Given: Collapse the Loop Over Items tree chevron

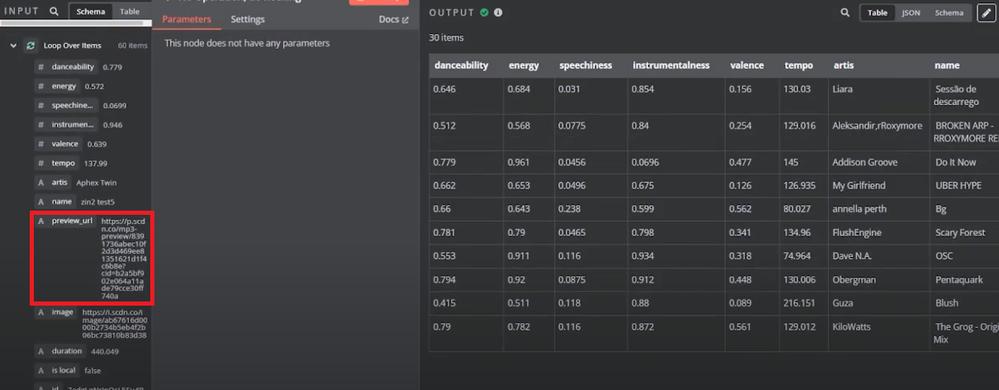Looking at the screenshot, I should coord(13,45).
